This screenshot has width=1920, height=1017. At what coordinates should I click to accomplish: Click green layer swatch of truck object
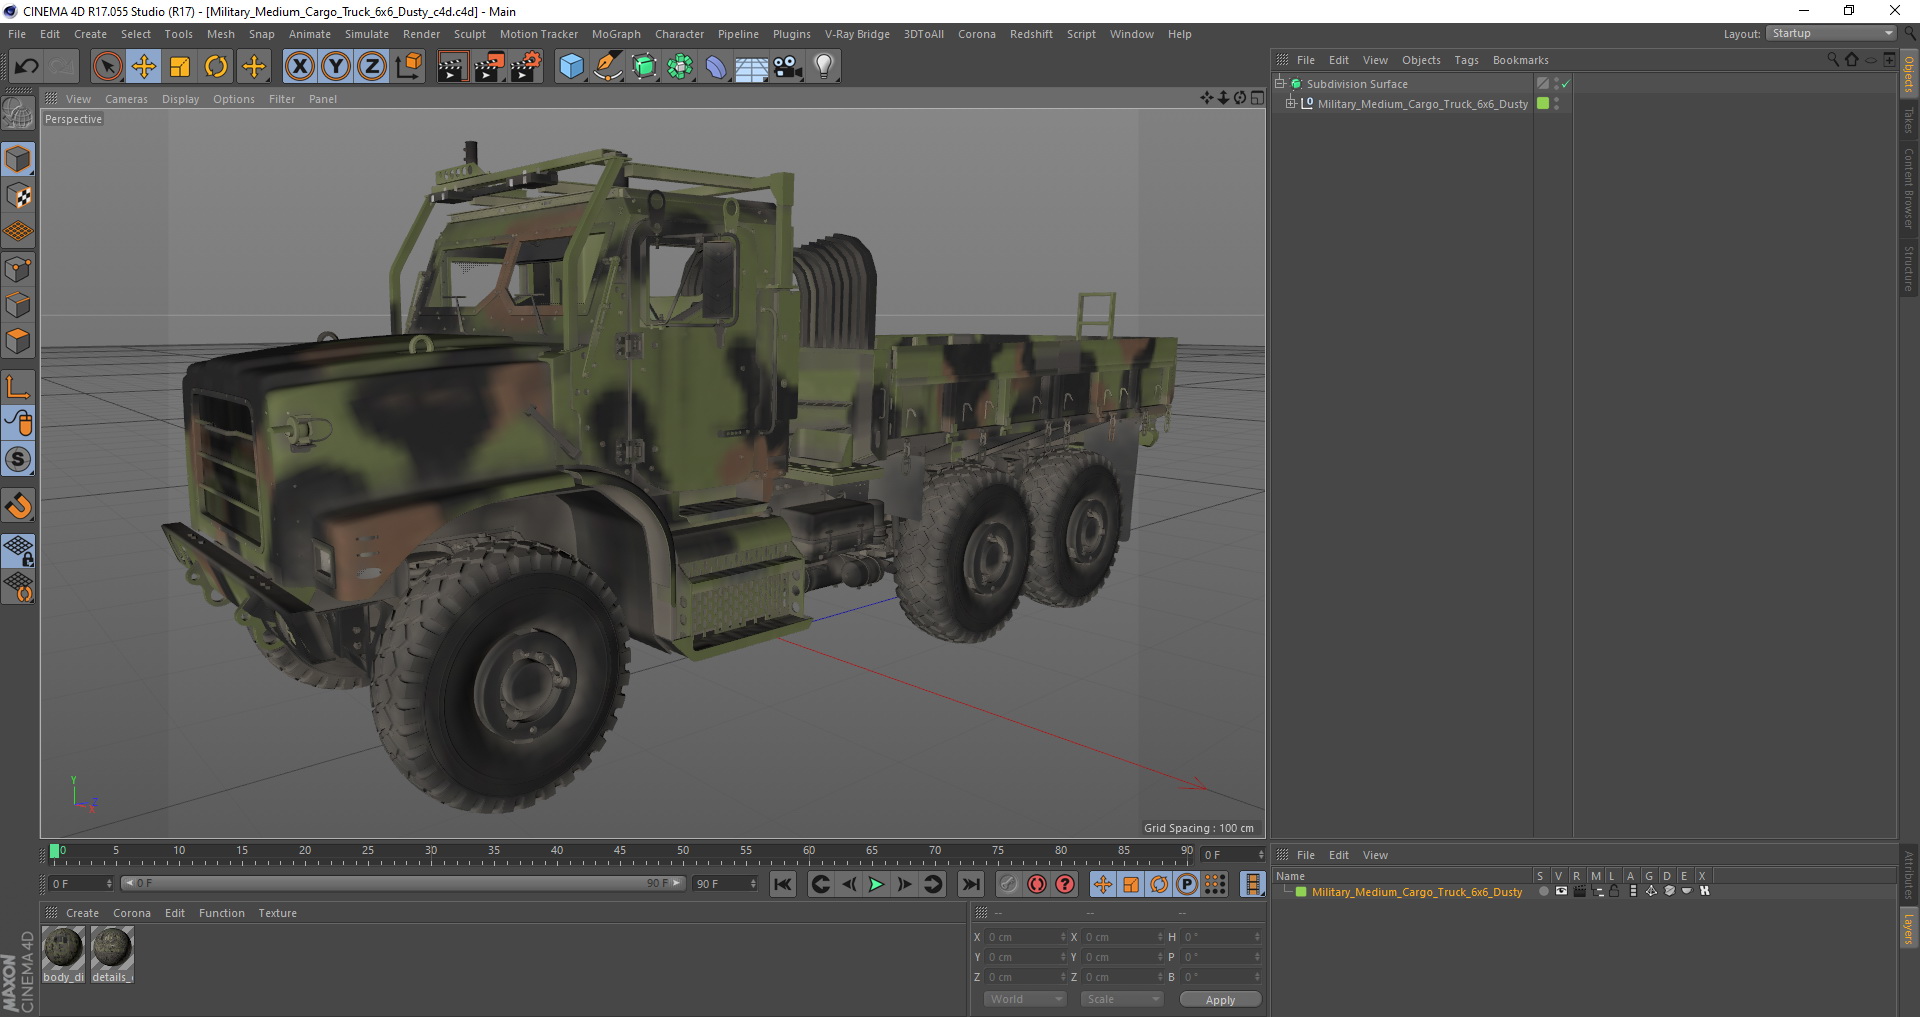[x=1543, y=103]
